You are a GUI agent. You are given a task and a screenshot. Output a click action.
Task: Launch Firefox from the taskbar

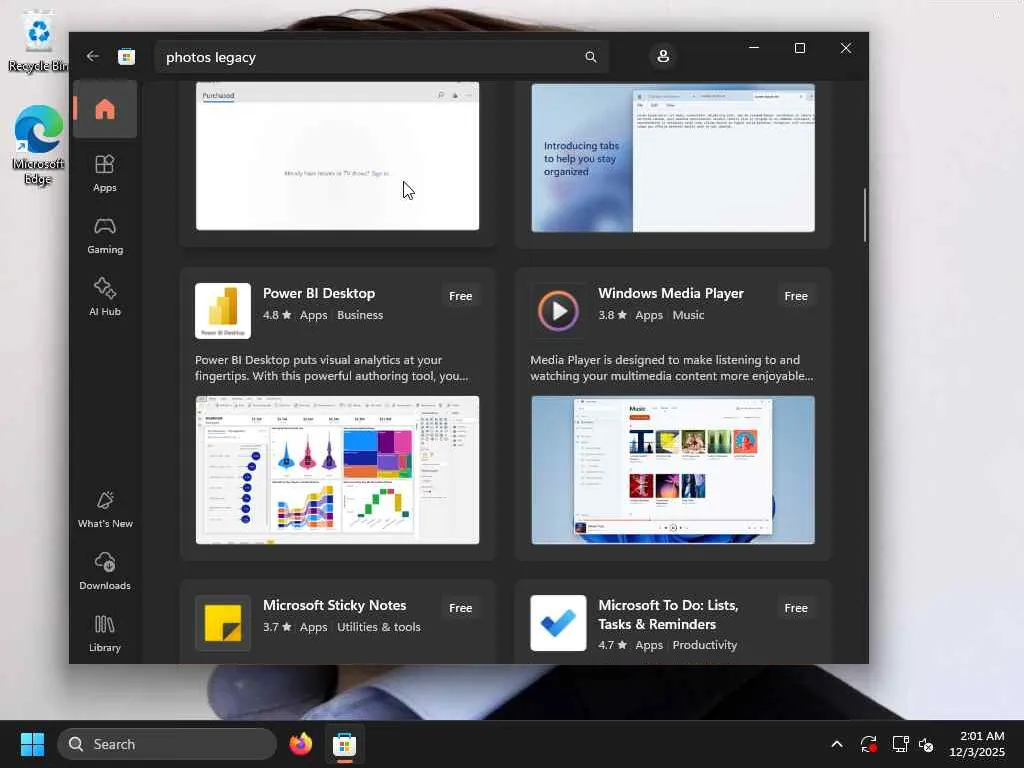(300, 744)
